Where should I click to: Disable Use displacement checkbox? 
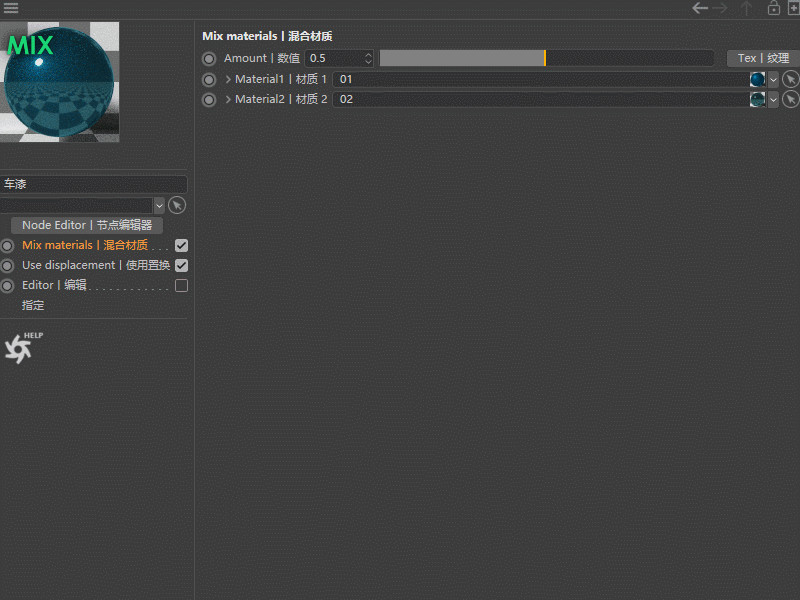click(181, 265)
